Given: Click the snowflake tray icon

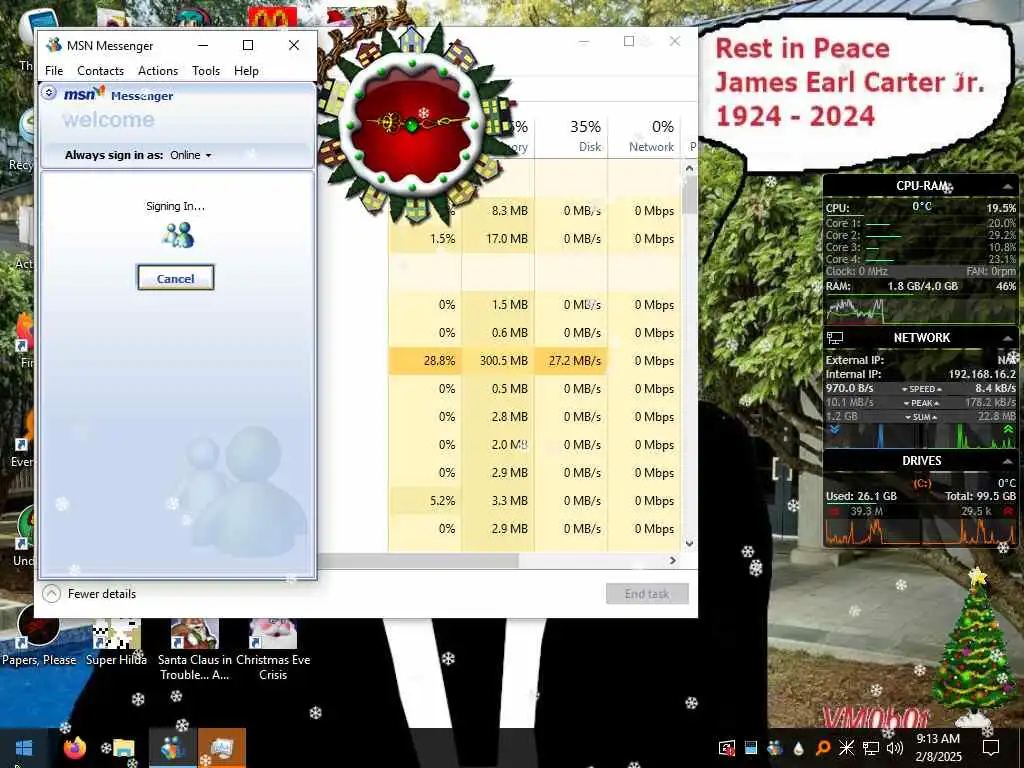Looking at the screenshot, I should [846, 748].
